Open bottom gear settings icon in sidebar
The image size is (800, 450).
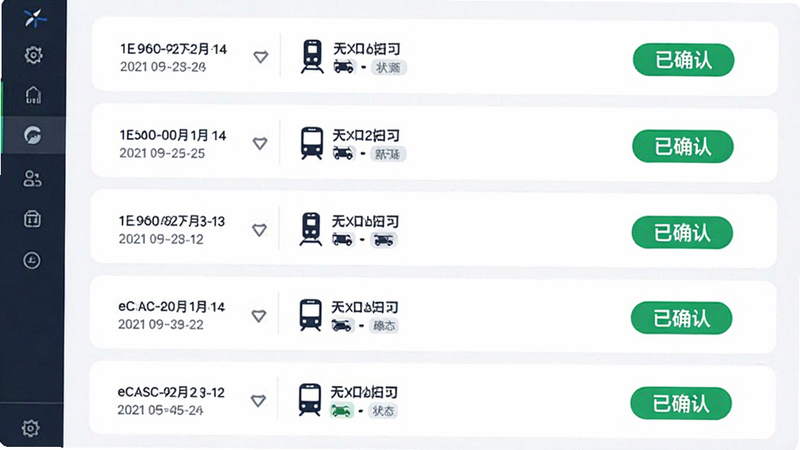[x=31, y=428]
